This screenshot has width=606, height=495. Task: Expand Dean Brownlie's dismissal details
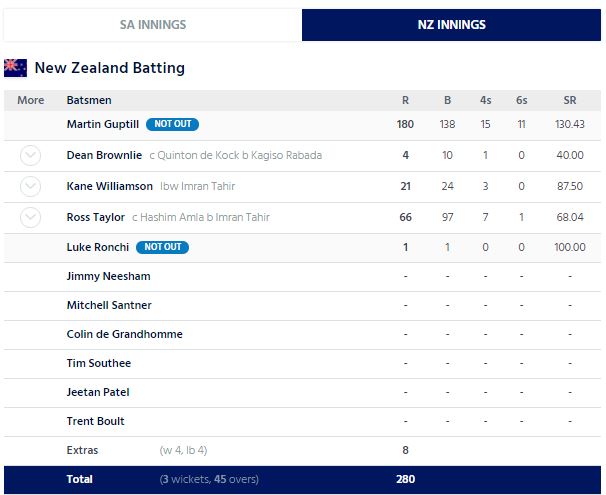click(30, 156)
